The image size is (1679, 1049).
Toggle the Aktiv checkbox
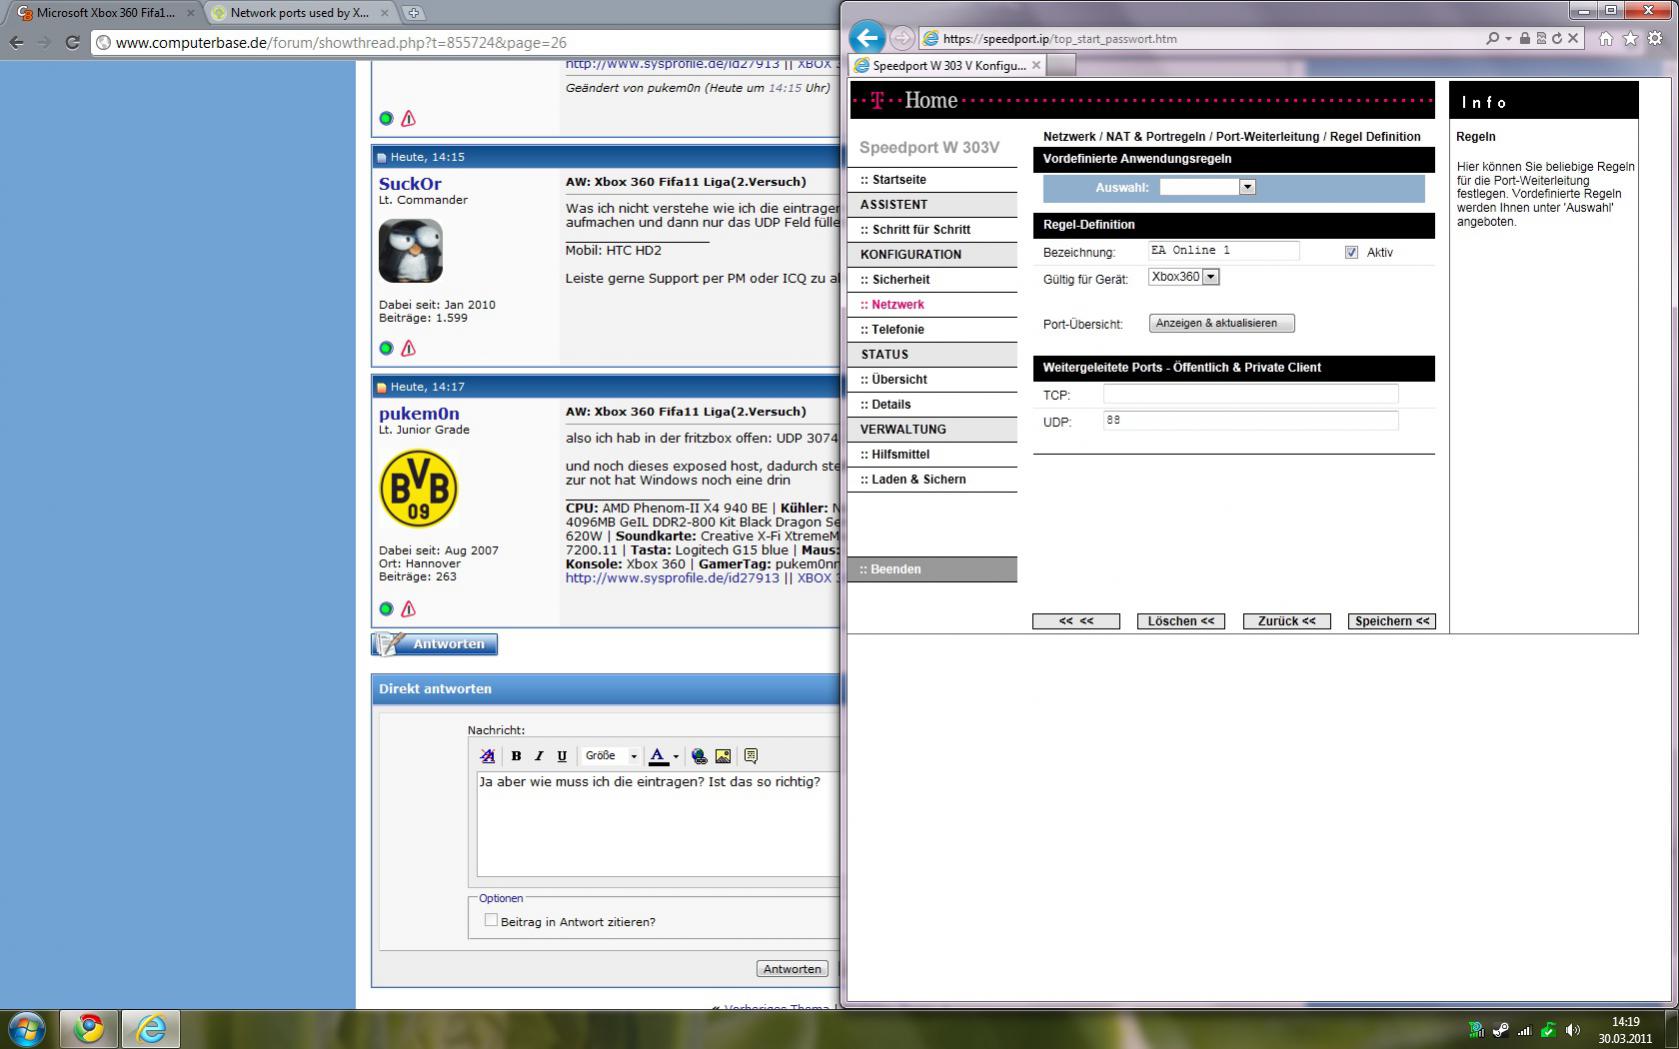pyautogui.click(x=1352, y=252)
